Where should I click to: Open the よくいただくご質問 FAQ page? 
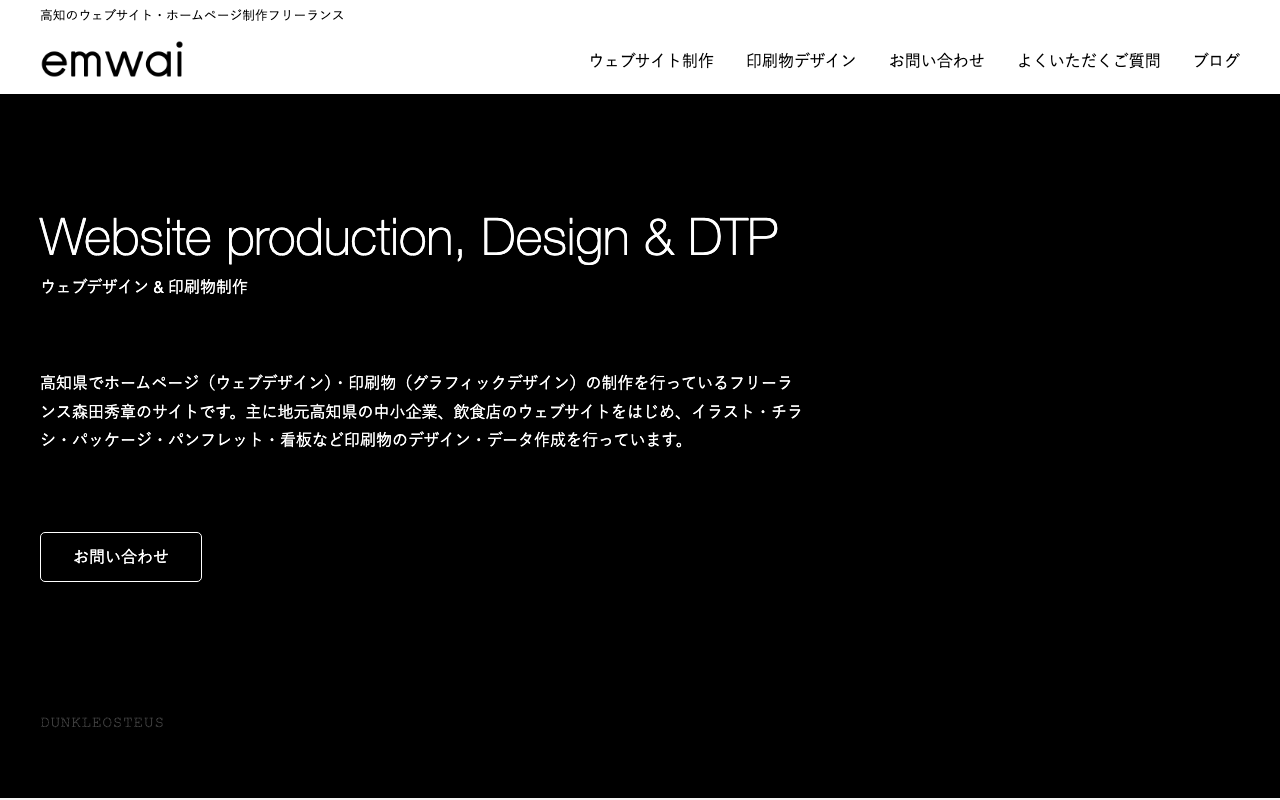click(x=1088, y=61)
